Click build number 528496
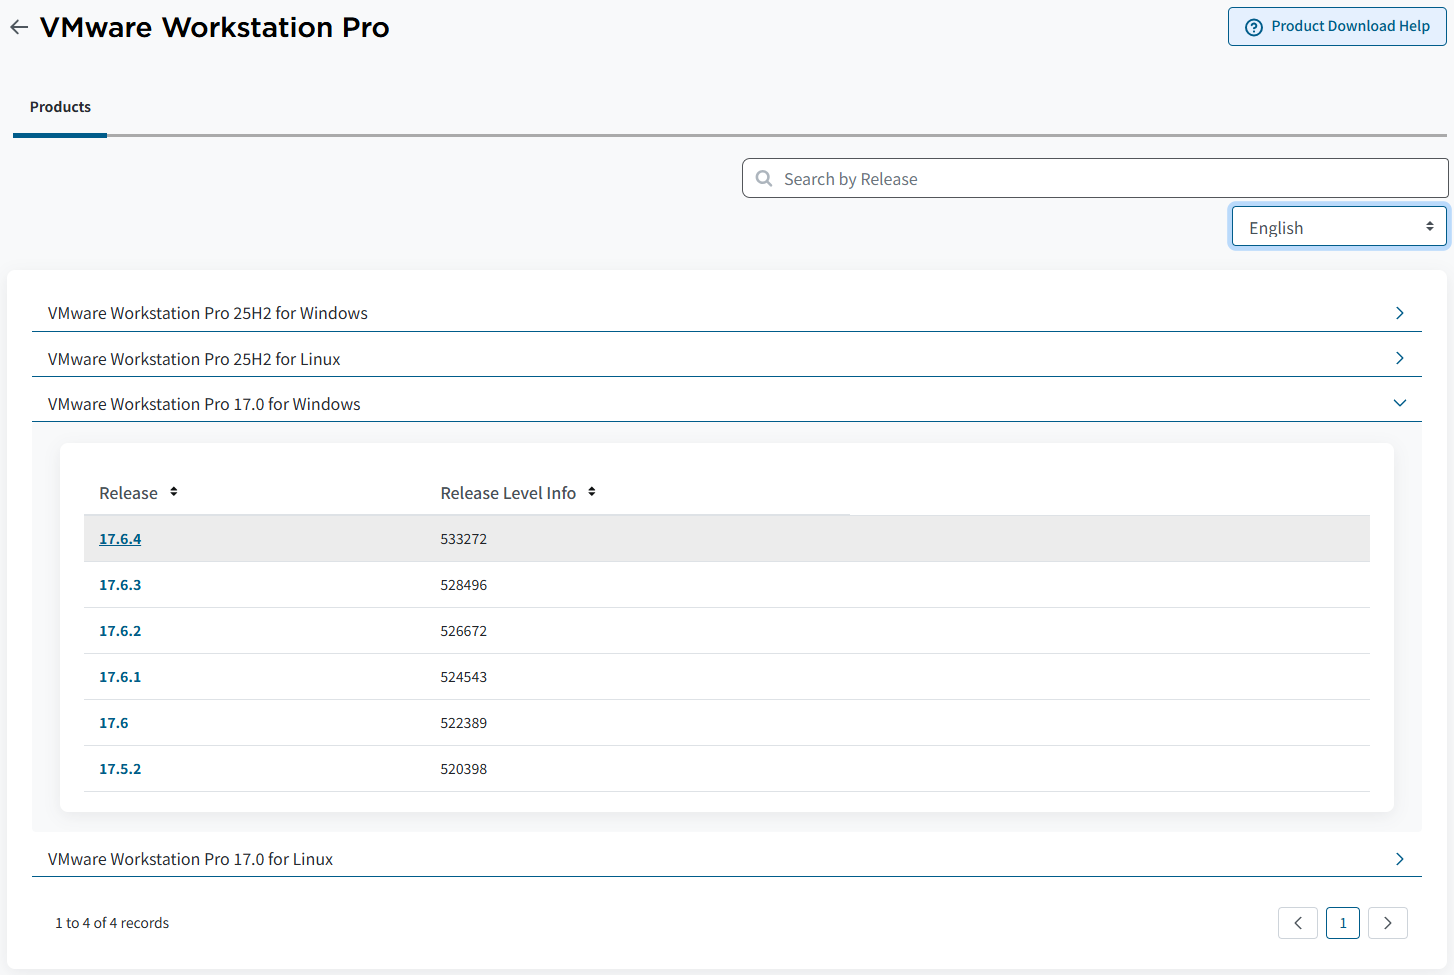Image resolution: width=1454 pixels, height=975 pixels. point(464,585)
